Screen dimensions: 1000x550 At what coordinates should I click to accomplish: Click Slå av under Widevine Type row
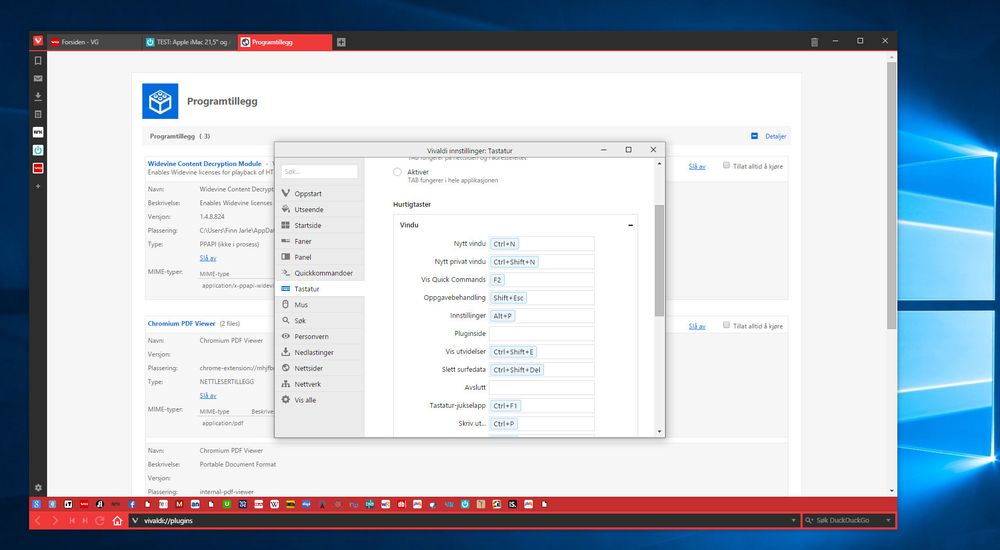click(208, 258)
